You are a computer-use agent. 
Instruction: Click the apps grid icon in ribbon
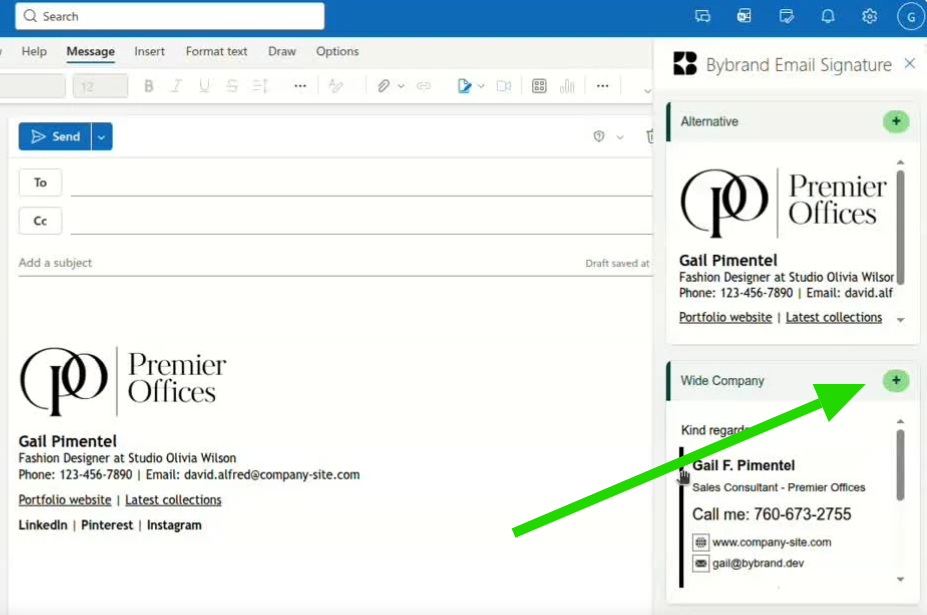click(x=539, y=87)
